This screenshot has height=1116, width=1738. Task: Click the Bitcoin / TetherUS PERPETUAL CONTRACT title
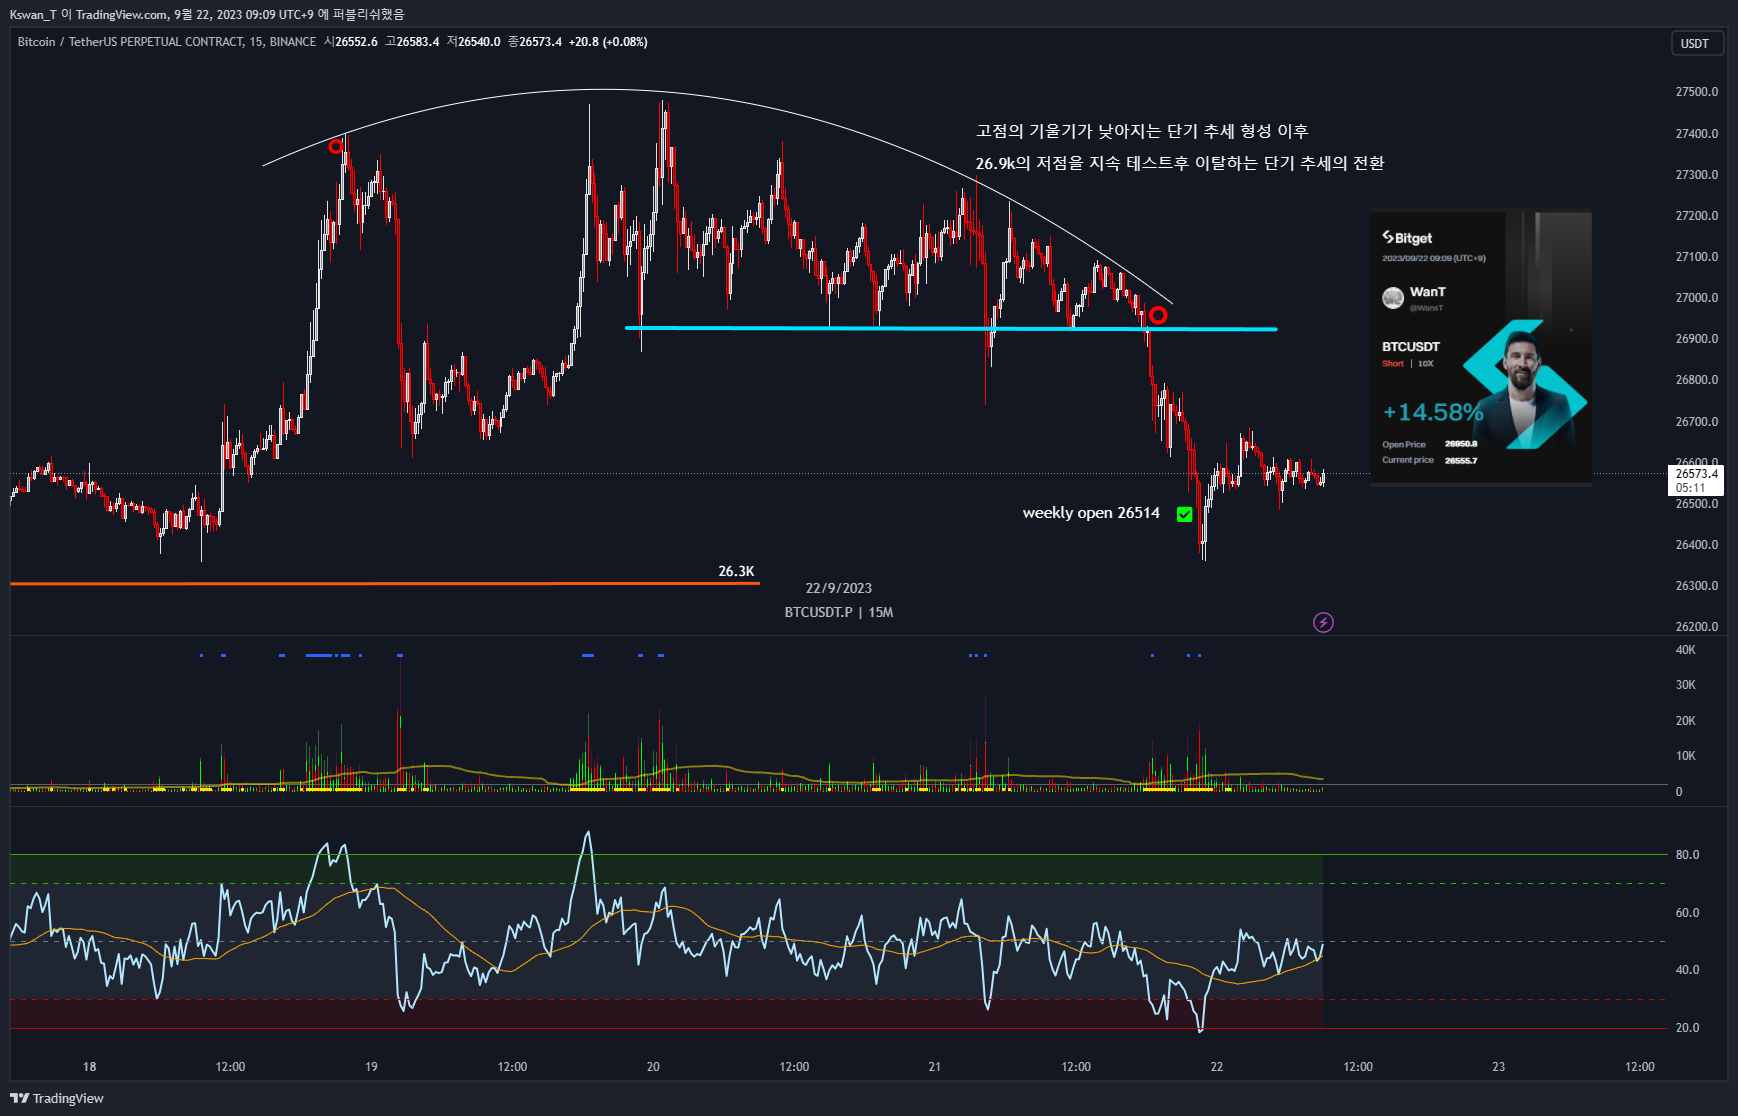pyautogui.click(x=166, y=42)
